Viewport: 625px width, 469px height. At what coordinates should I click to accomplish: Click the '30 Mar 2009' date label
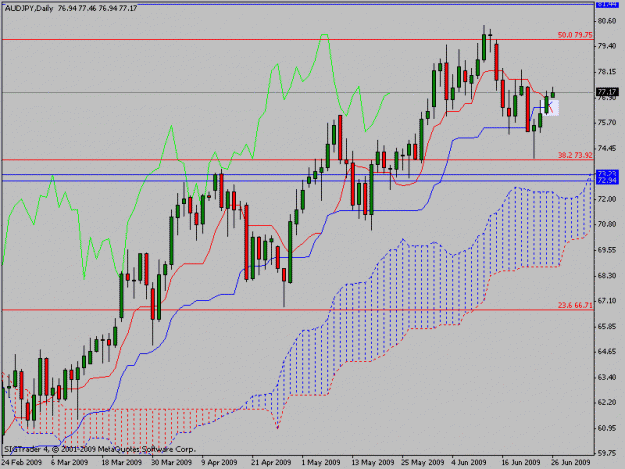171,462
